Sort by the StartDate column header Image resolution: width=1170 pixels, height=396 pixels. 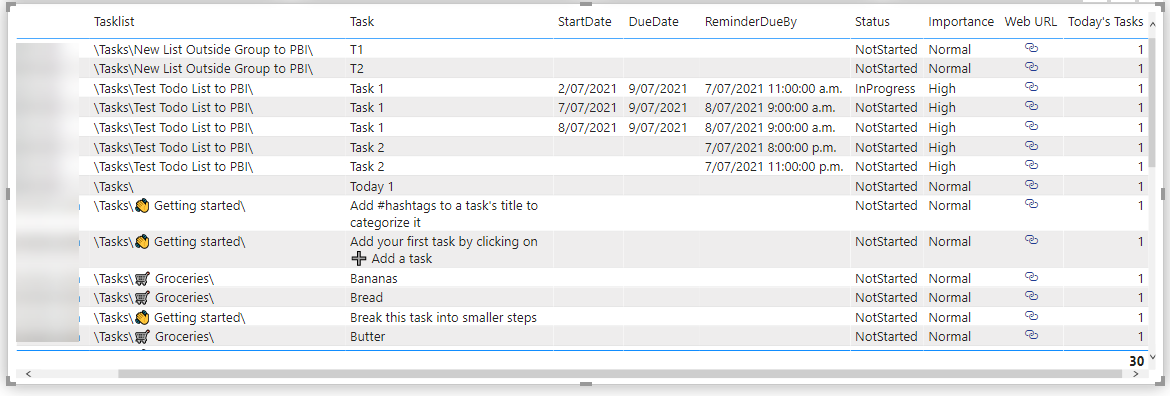585,22
